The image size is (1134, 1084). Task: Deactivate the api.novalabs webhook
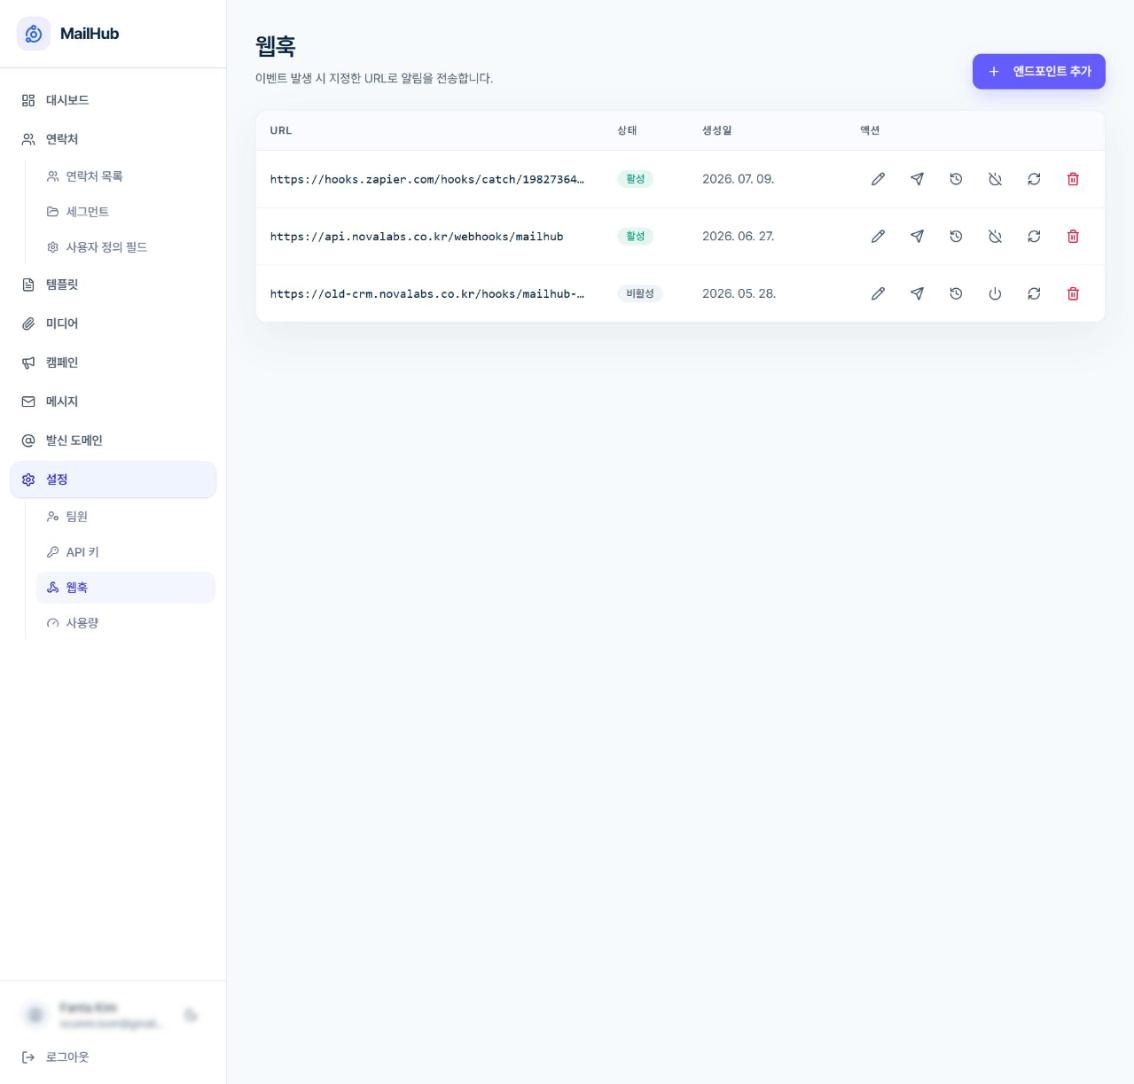pyautogui.click(x=994, y=236)
